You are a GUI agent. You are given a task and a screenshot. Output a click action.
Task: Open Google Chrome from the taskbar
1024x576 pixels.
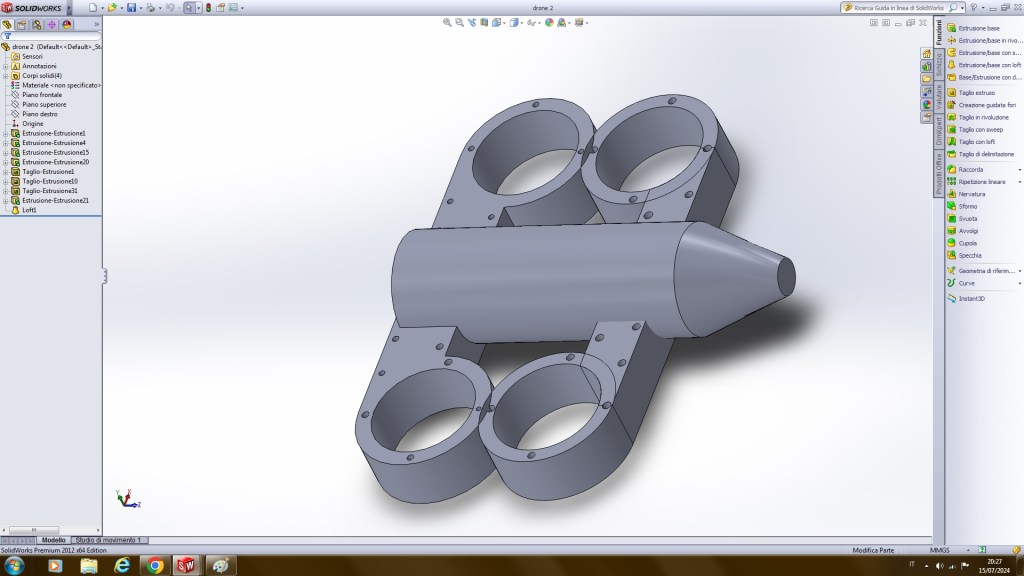tap(154, 566)
